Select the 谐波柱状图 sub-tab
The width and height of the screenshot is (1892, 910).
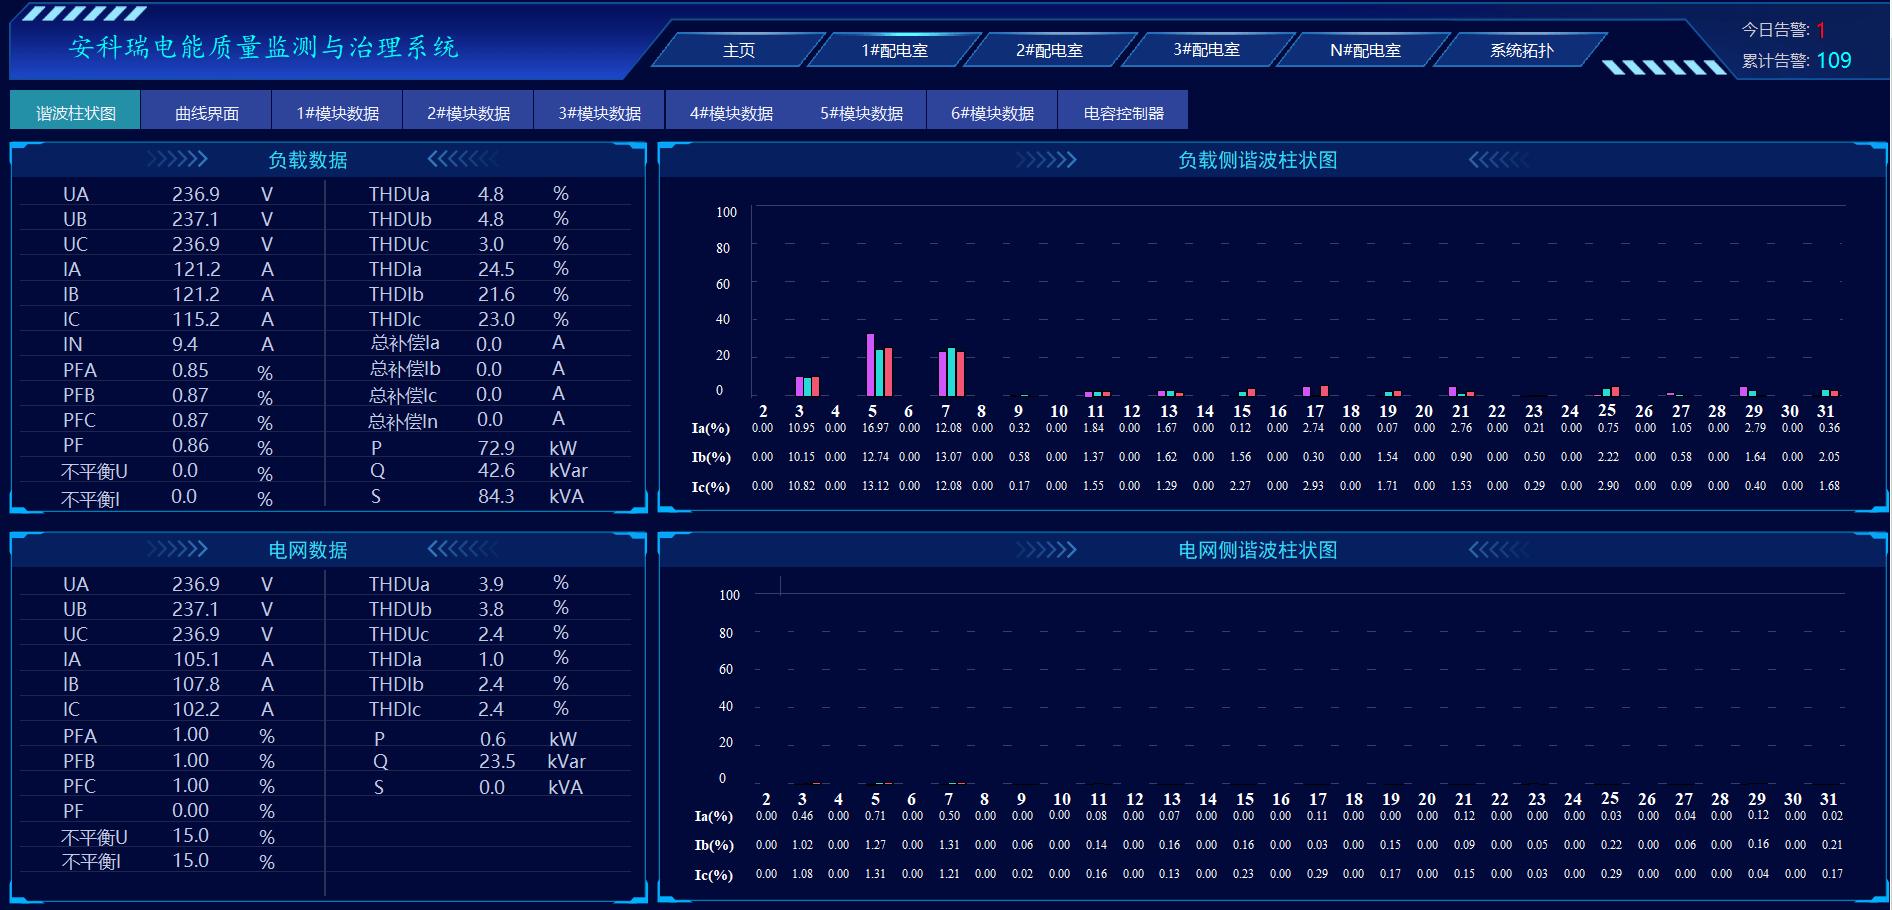pos(76,113)
